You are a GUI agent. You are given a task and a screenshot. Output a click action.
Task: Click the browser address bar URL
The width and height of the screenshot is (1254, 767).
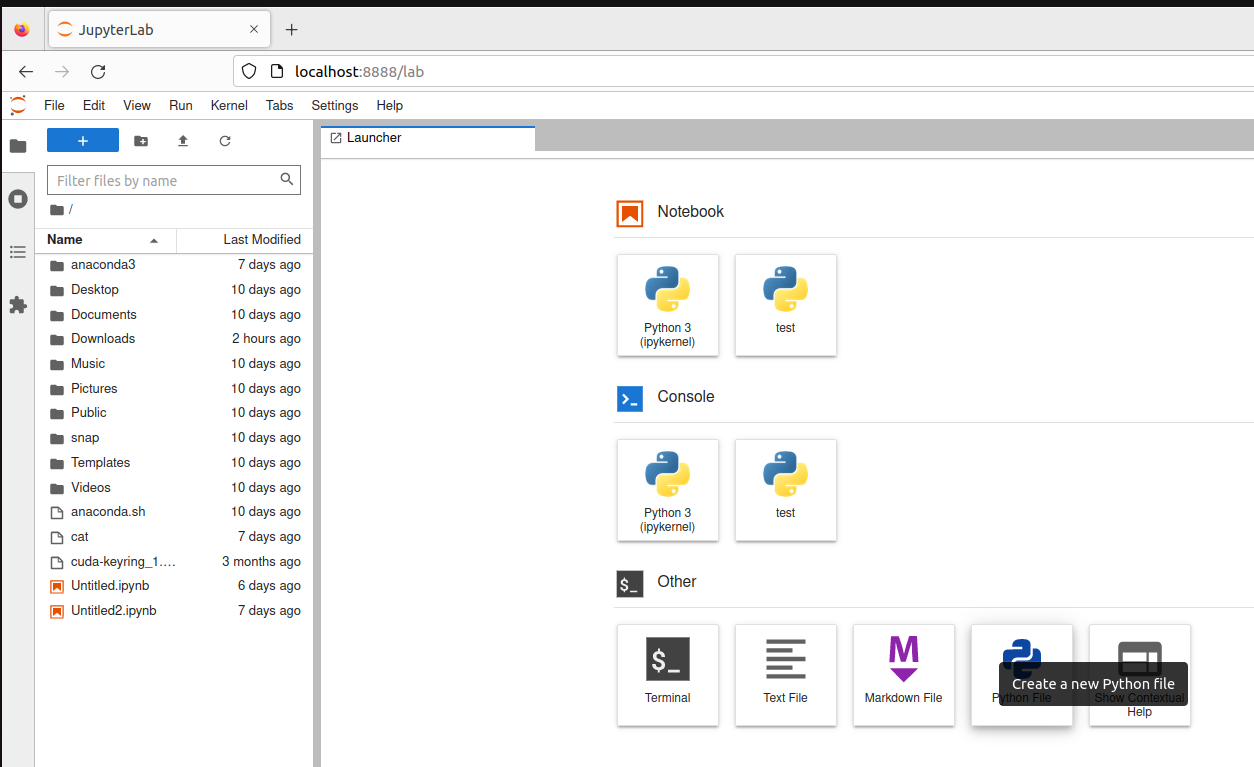click(x=359, y=72)
